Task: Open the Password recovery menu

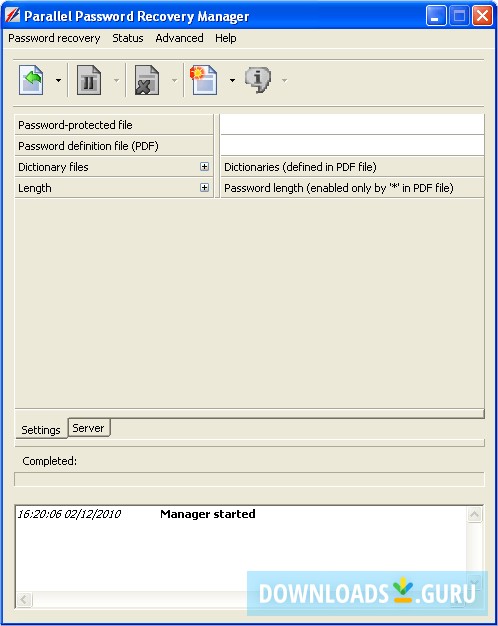Action: (x=54, y=38)
